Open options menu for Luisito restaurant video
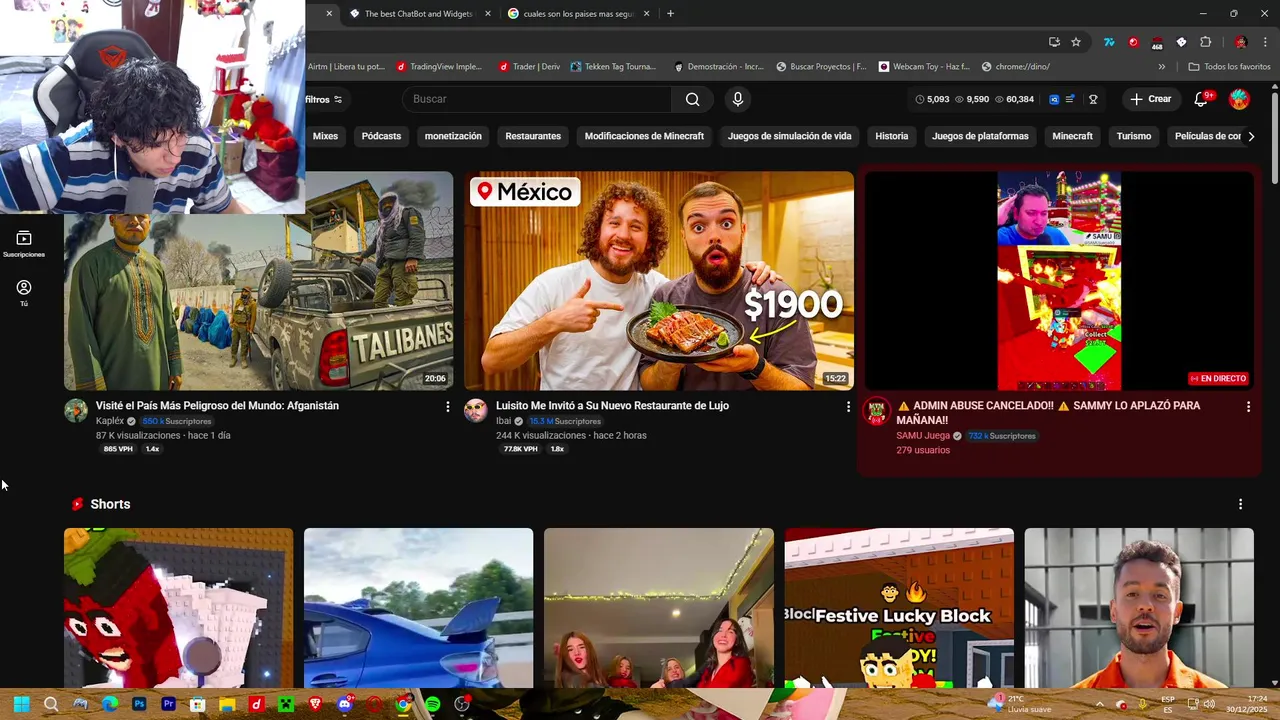1280x720 pixels. coord(848,407)
